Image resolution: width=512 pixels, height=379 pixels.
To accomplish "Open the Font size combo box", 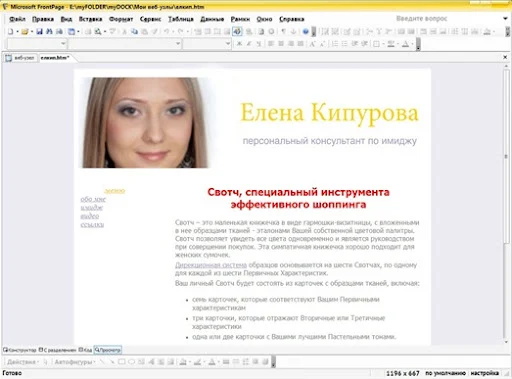I will click(x=207, y=44).
